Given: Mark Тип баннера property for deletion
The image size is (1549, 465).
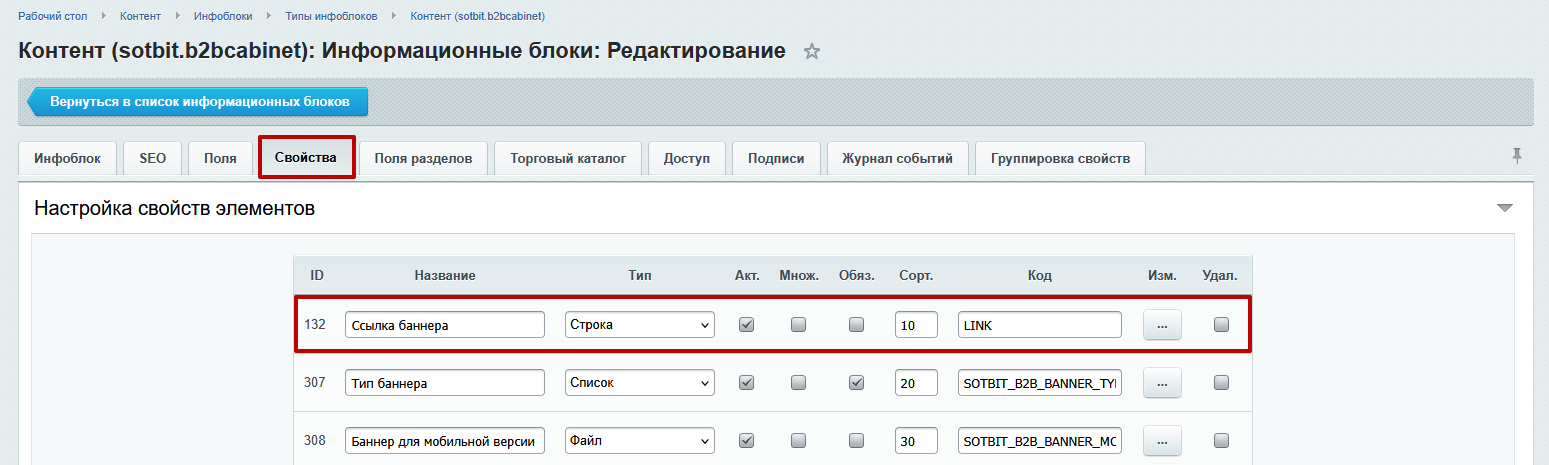Looking at the screenshot, I should 1220,382.
